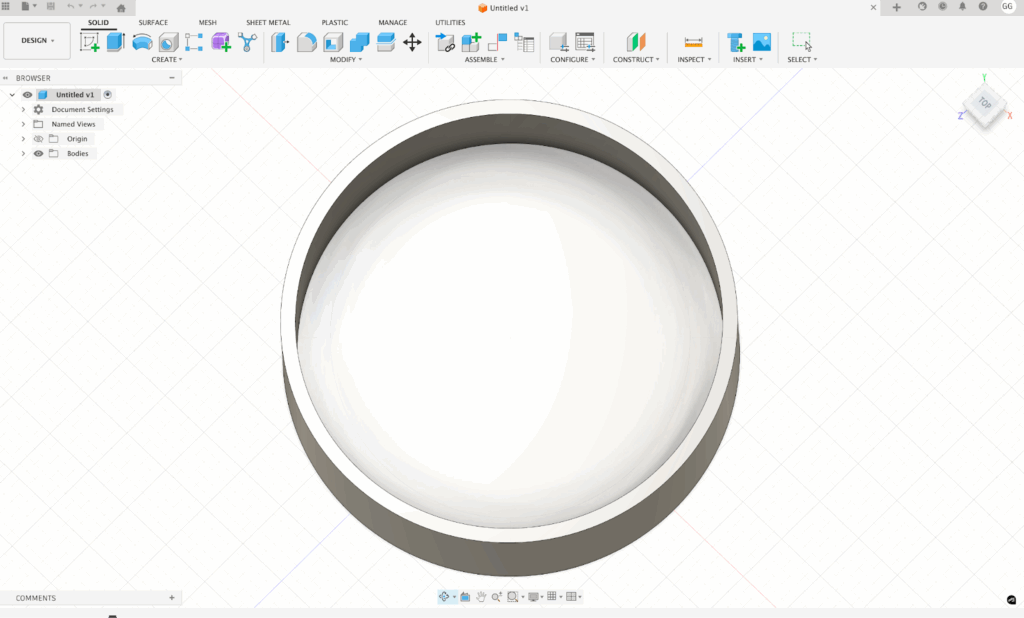
Task: Click the Insert Image icon
Action: 762,42
